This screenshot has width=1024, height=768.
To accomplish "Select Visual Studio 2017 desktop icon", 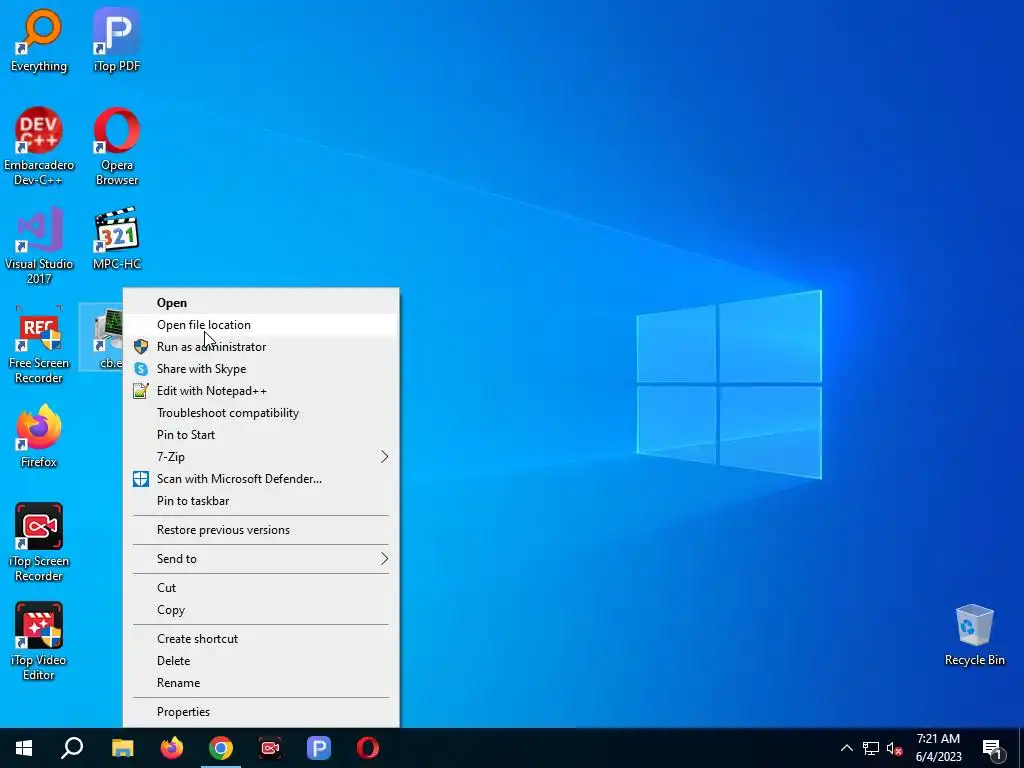I will (39, 246).
